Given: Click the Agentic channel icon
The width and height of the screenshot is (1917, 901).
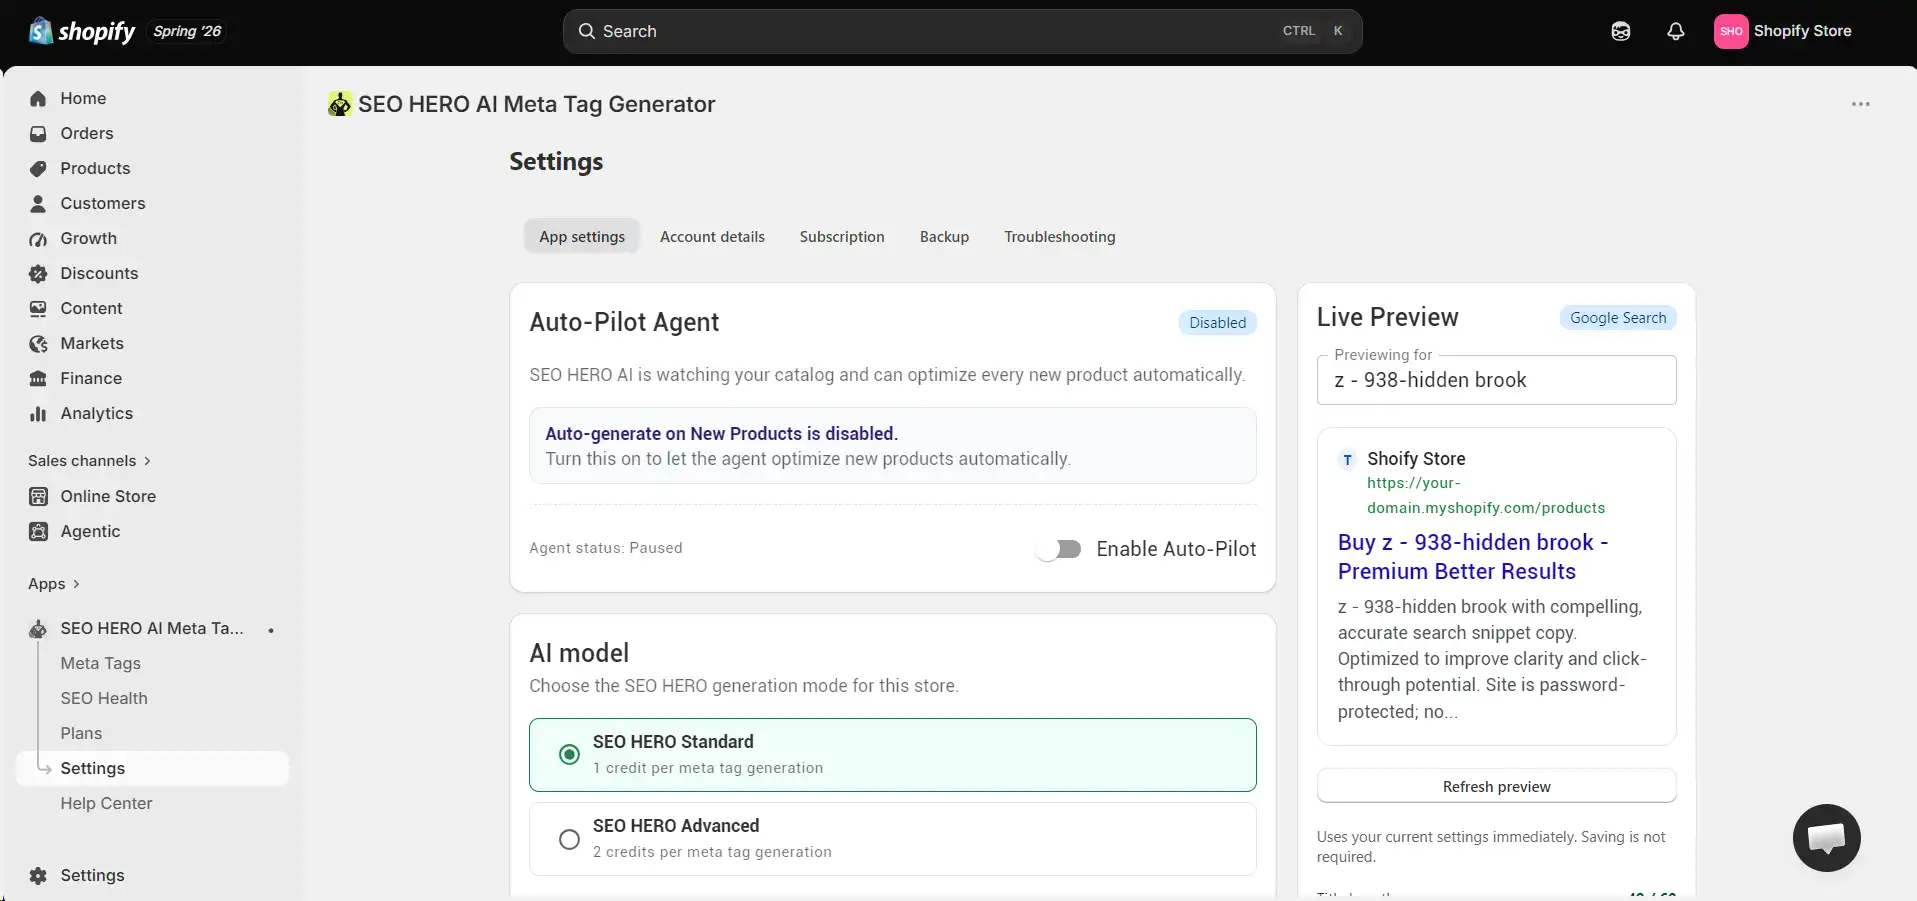Looking at the screenshot, I should point(38,531).
